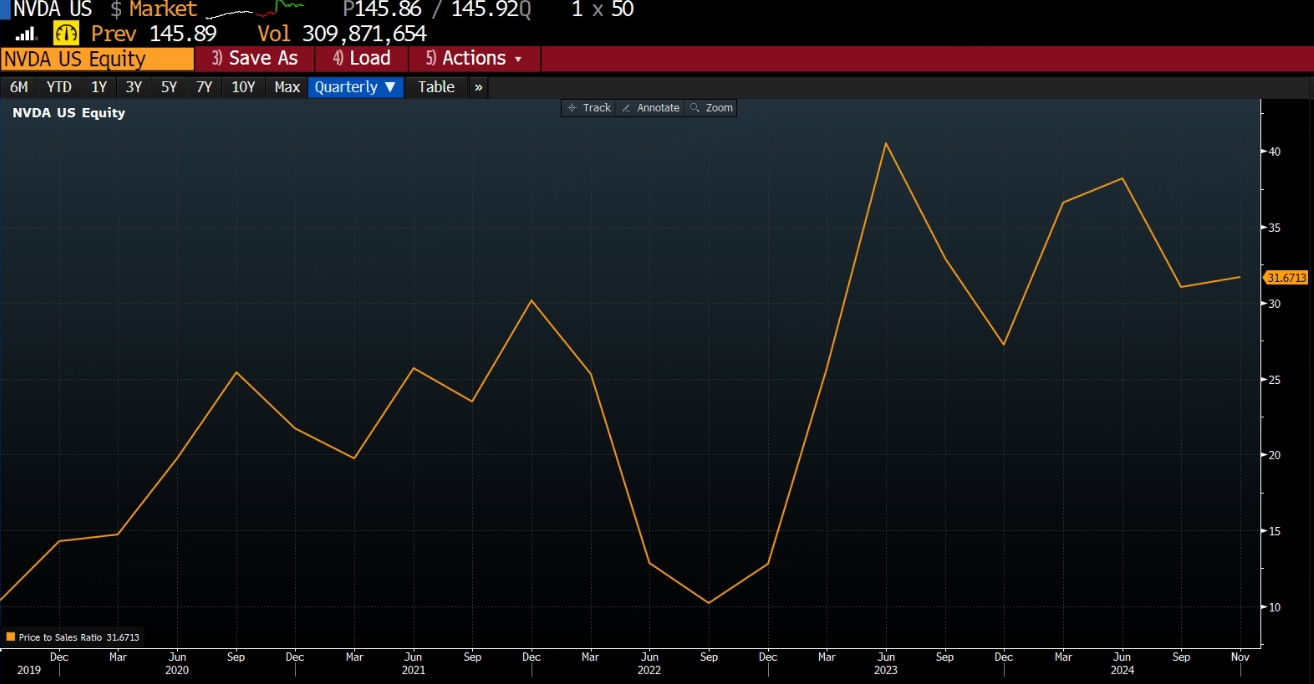1314x684 pixels.
Task: Click the NVDA US Equity chart title
Action: point(69,113)
